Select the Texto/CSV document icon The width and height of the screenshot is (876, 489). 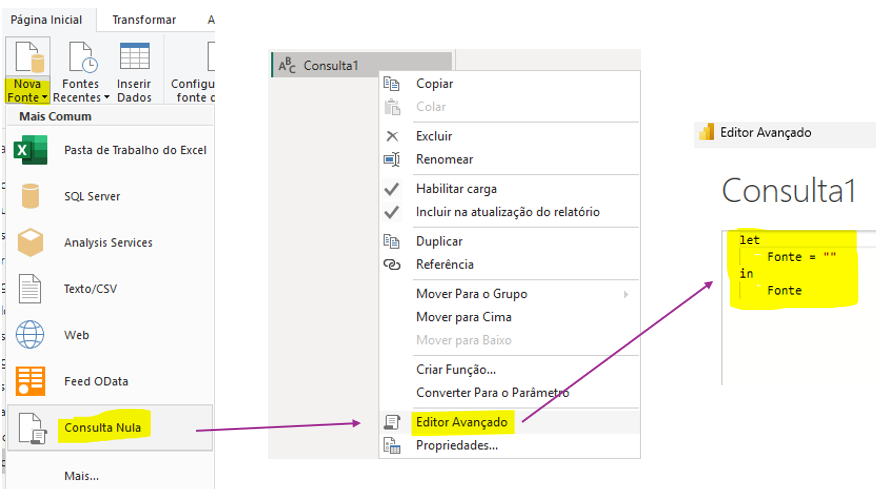(30, 289)
